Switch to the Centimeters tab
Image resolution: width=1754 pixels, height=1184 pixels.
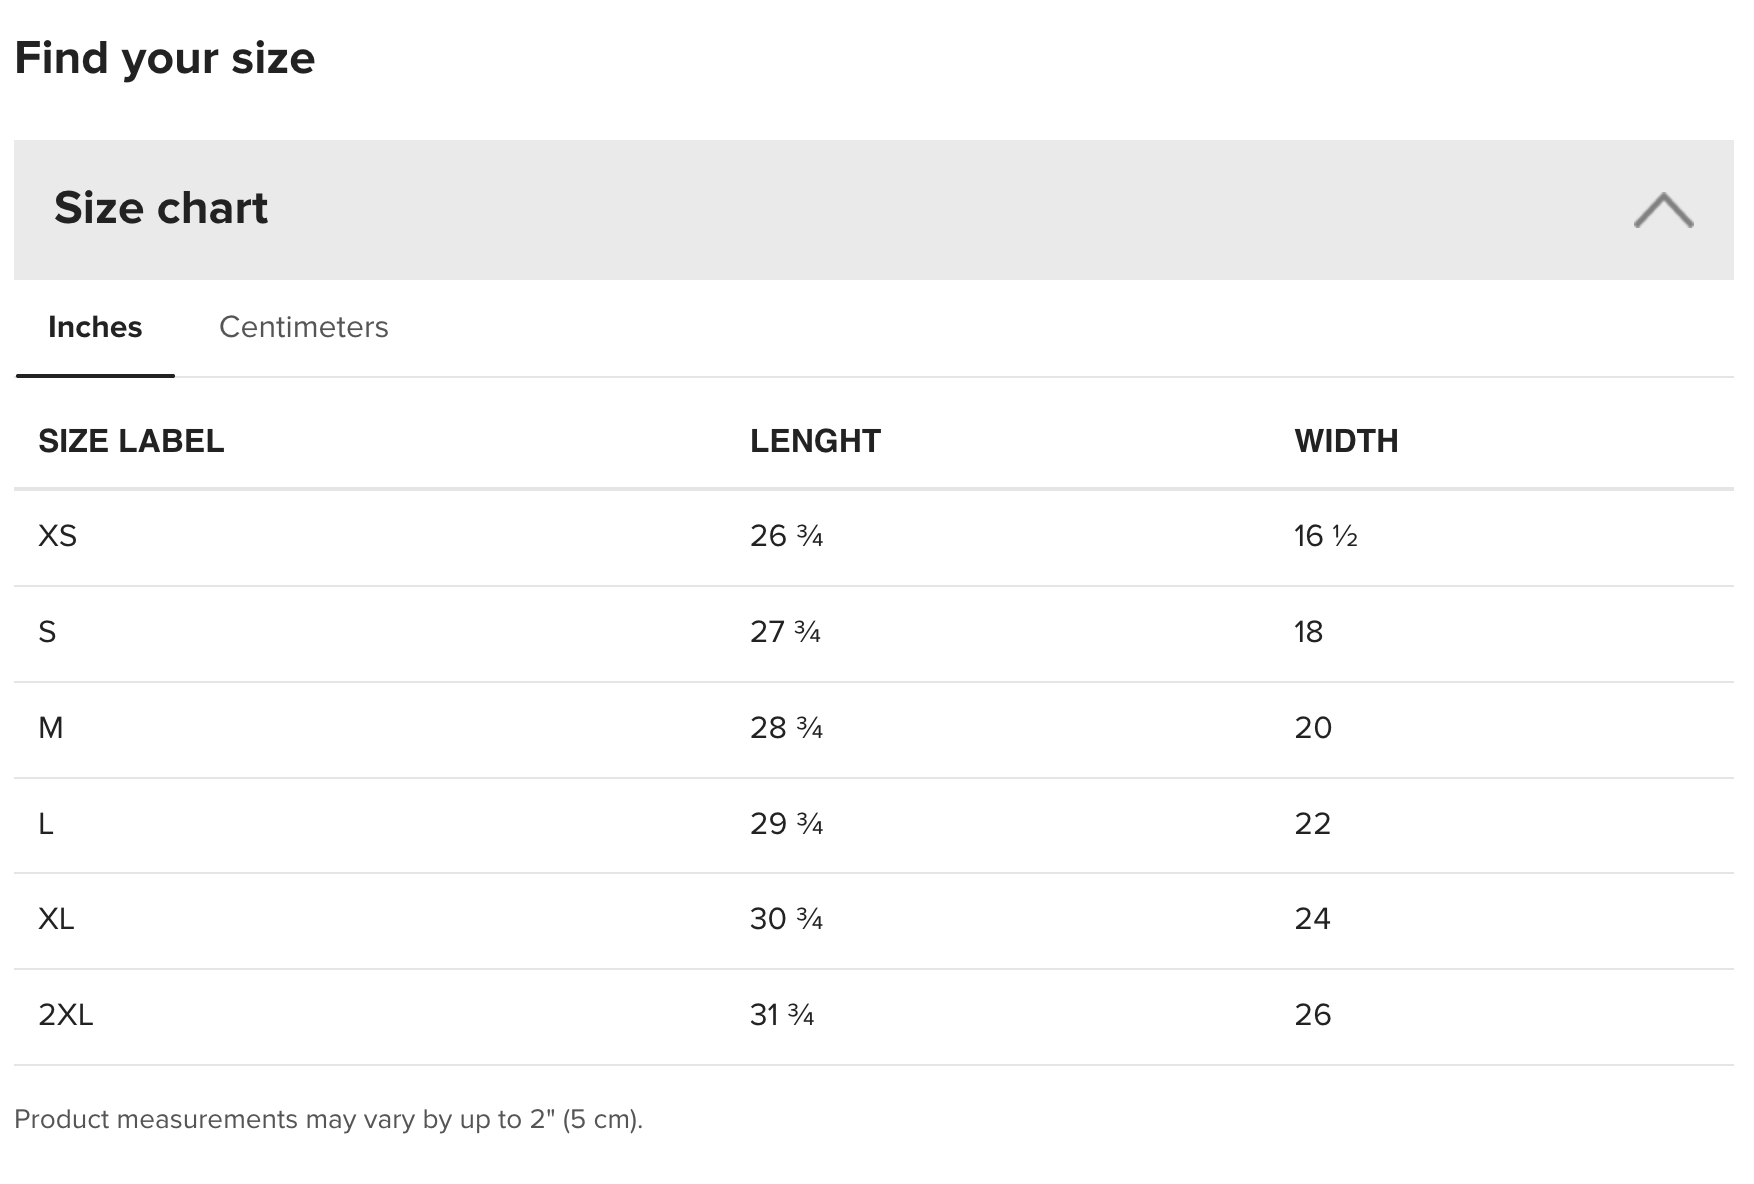(x=303, y=327)
